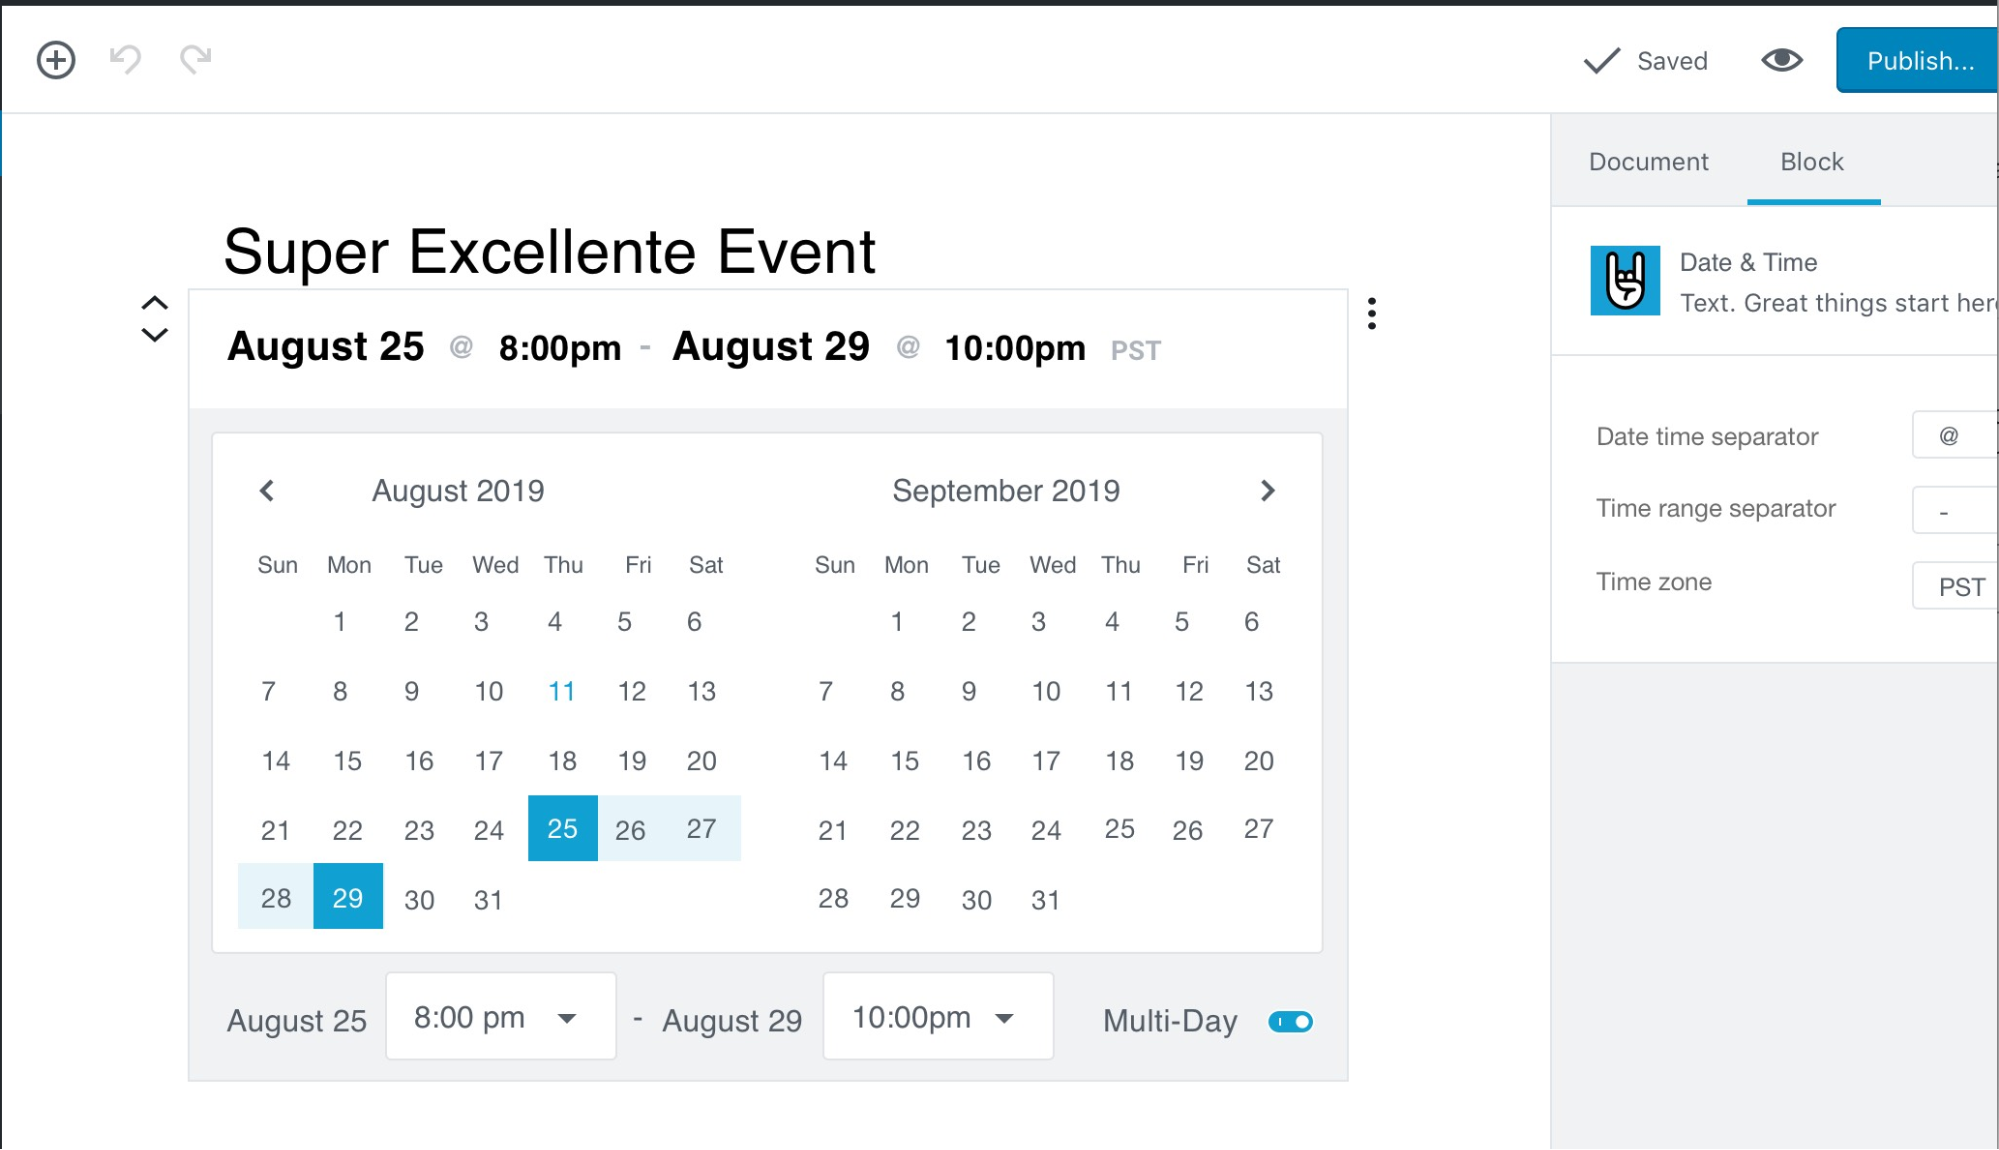This screenshot has height=1150, width=1999.
Task: Edit the Time zone PST field
Action: pos(1956,586)
